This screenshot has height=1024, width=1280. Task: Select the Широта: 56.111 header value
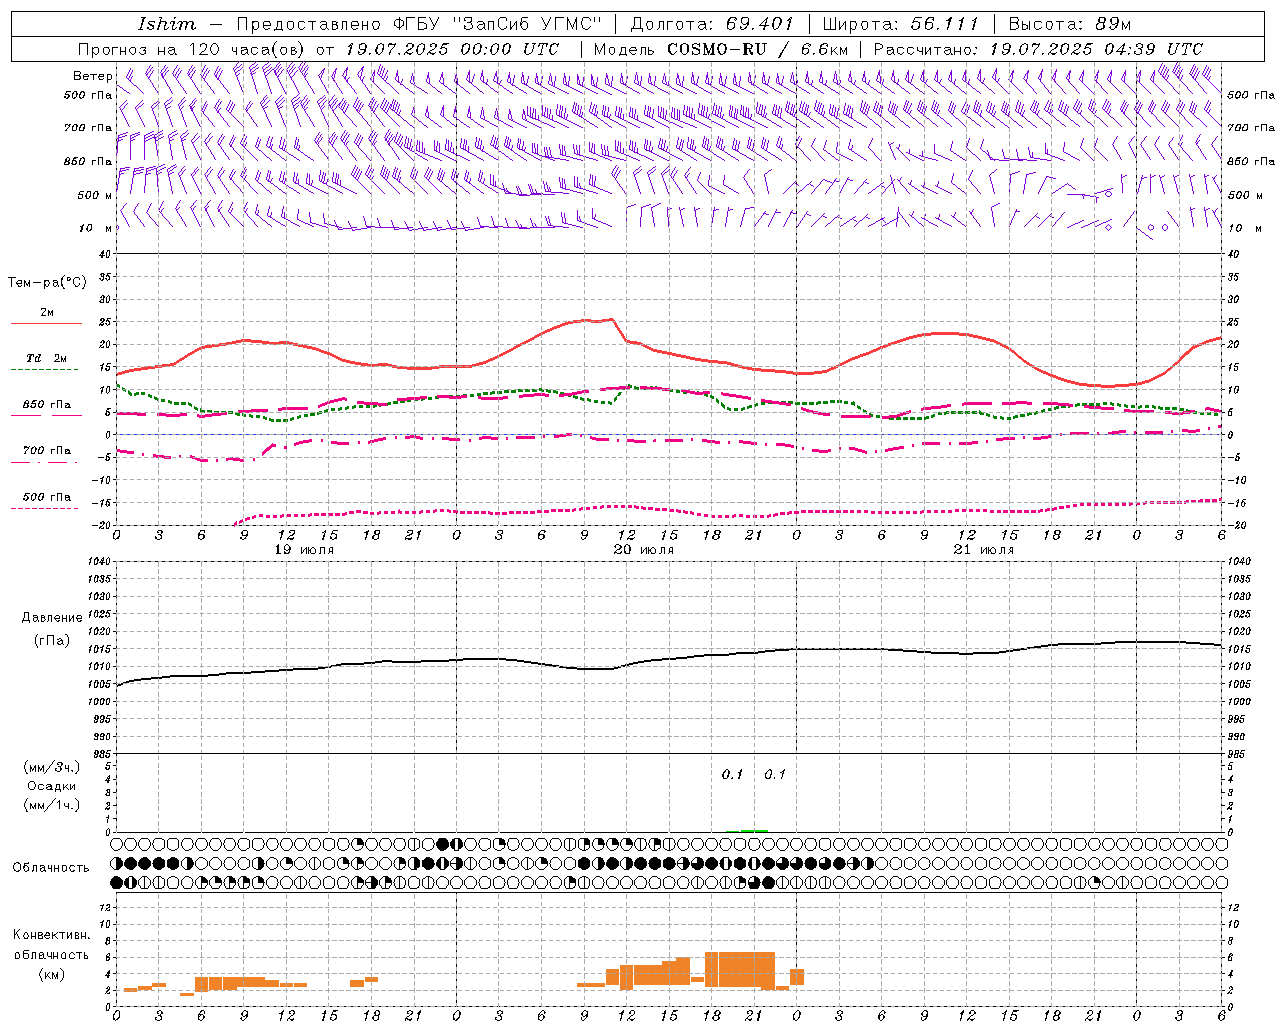[901, 23]
